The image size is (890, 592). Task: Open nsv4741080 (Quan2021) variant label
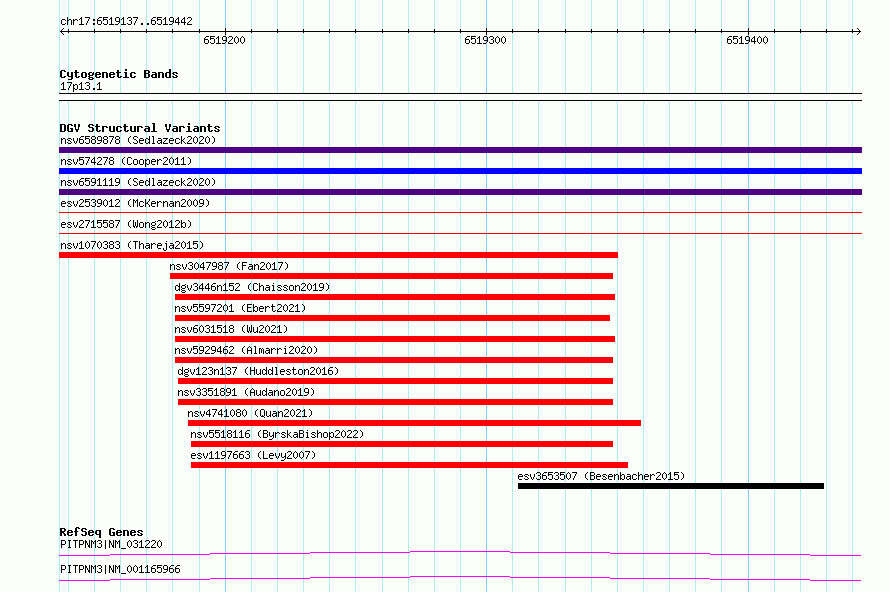coord(250,413)
